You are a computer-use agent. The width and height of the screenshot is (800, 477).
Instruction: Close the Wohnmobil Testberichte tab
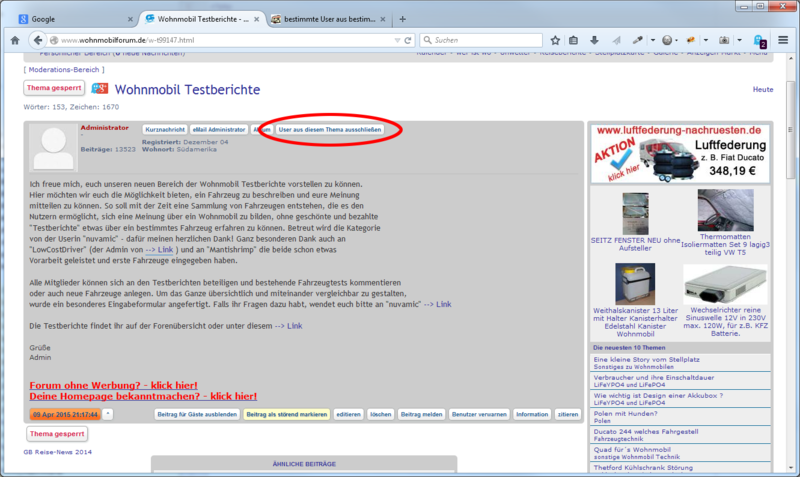click(257, 19)
